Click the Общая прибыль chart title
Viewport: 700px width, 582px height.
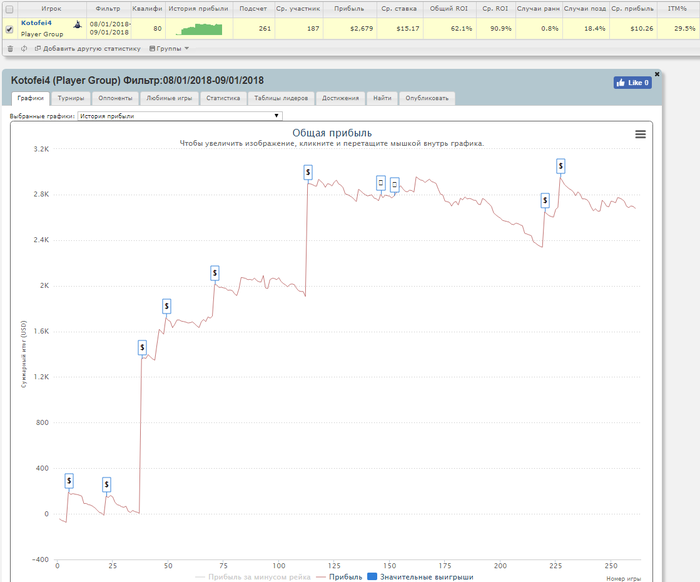click(332, 133)
